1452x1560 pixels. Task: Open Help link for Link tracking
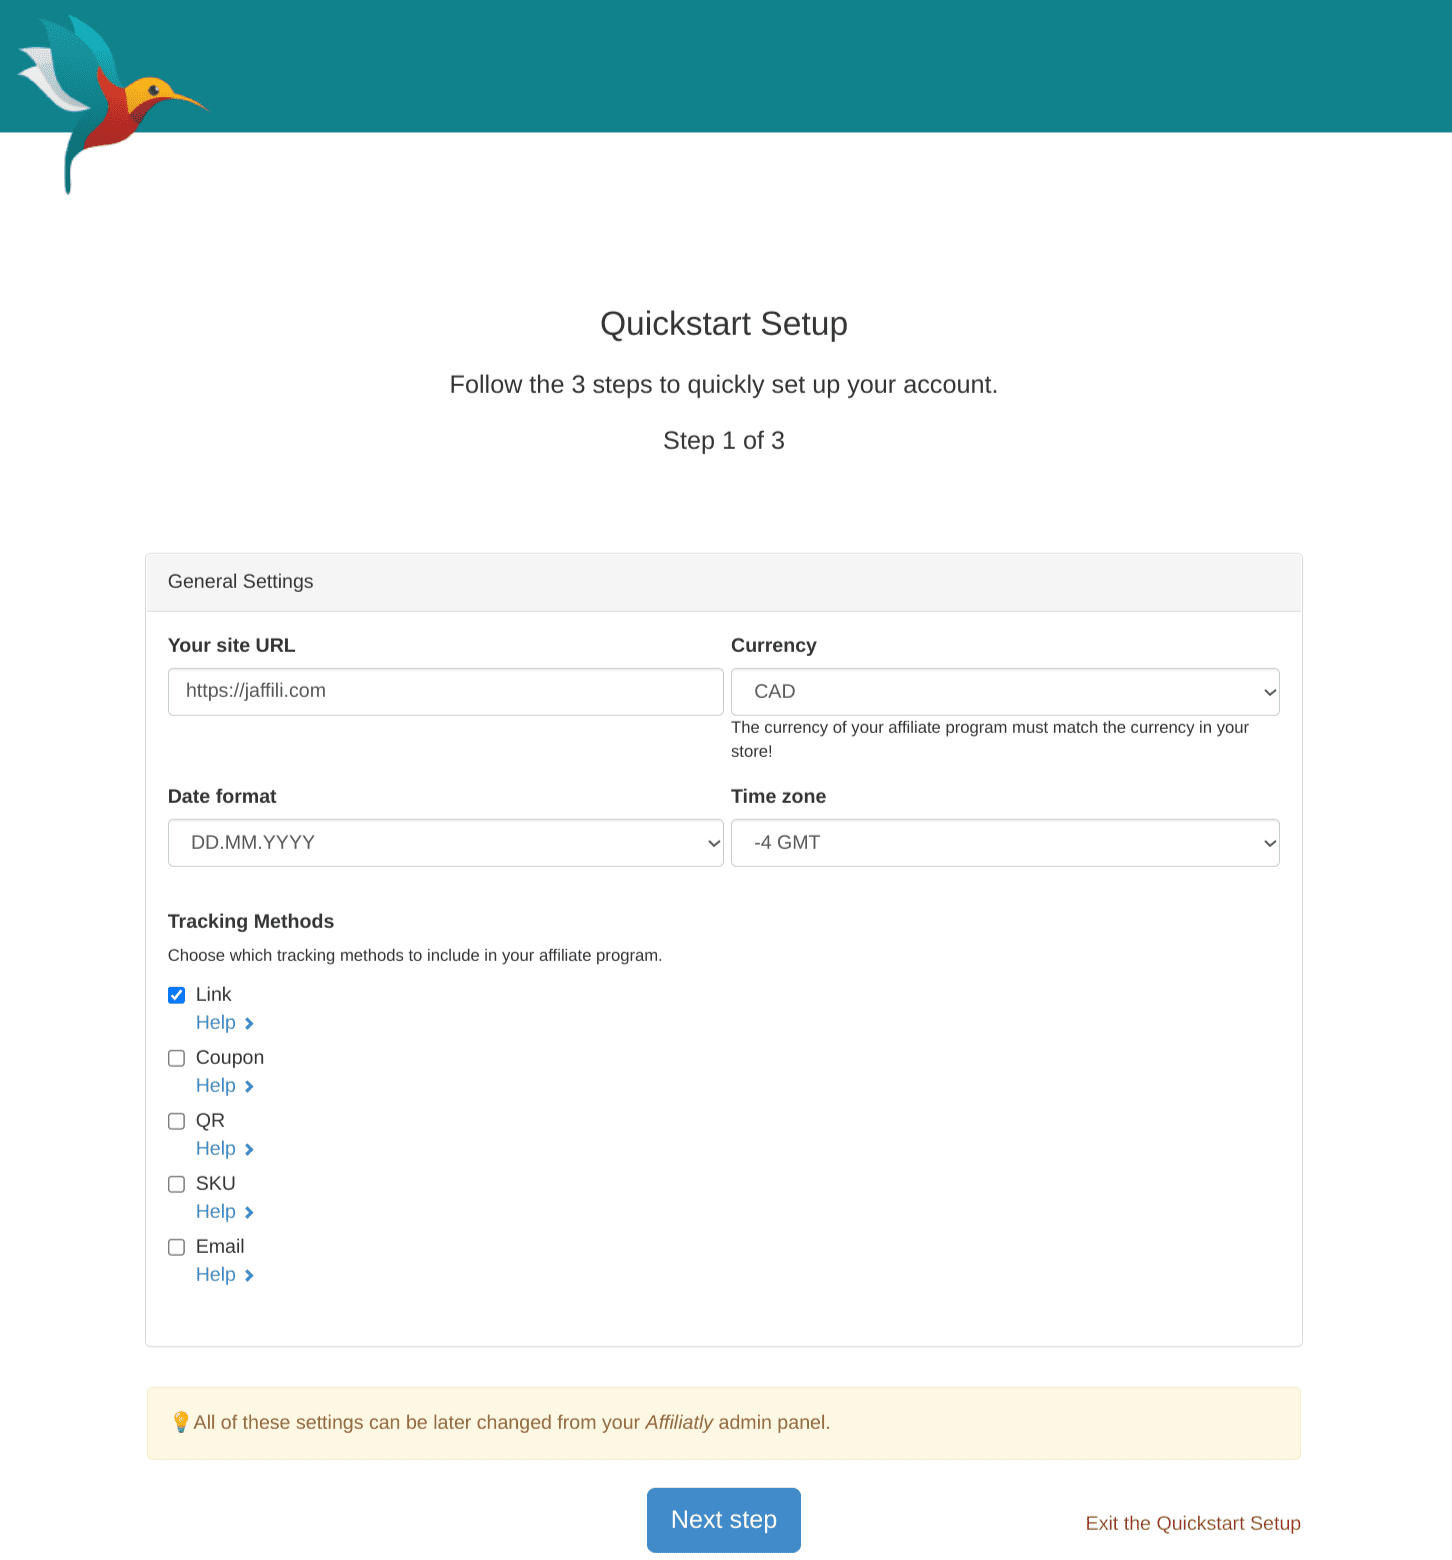[x=216, y=1023]
